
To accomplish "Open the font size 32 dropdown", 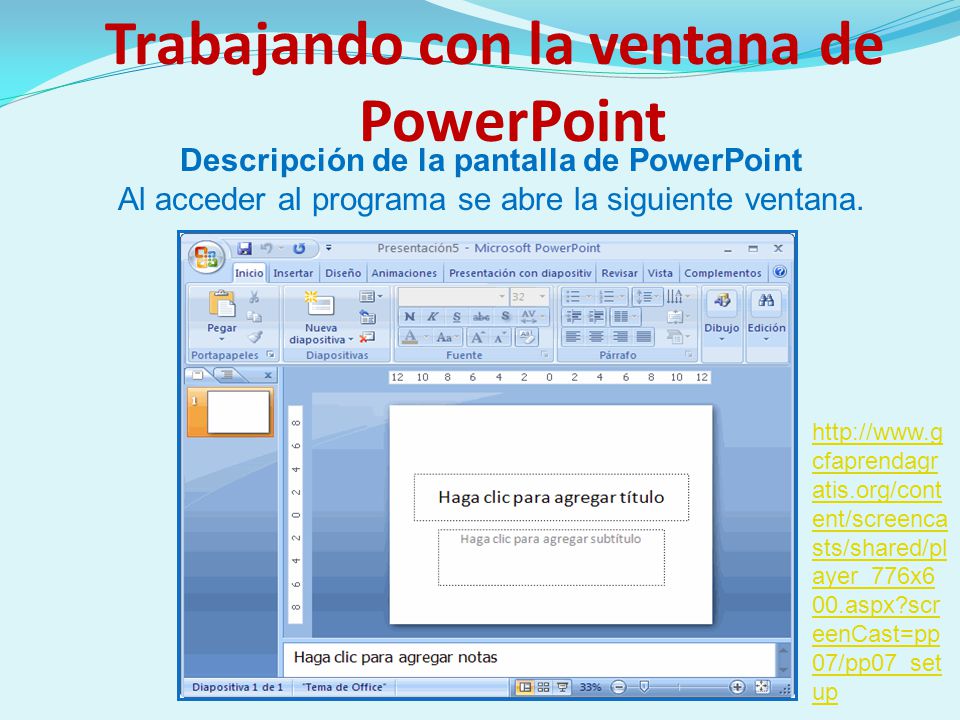I will pyautogui.click(x=530, y=297).
